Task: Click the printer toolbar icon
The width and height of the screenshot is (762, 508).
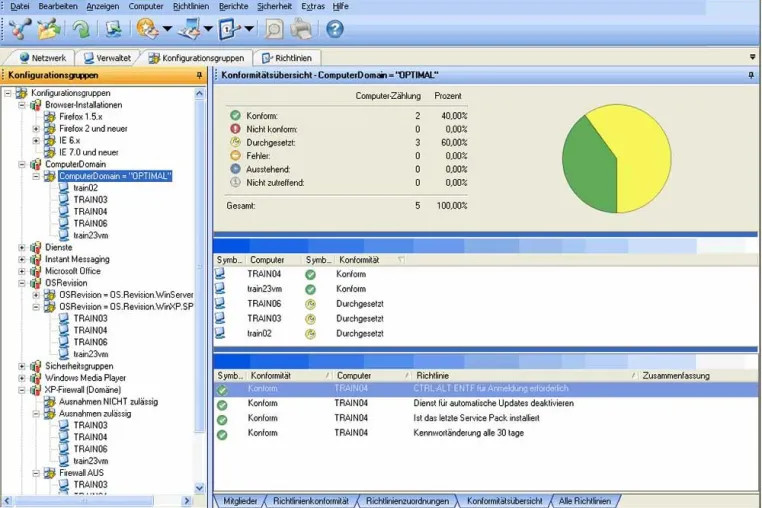Action: [301, 29]
